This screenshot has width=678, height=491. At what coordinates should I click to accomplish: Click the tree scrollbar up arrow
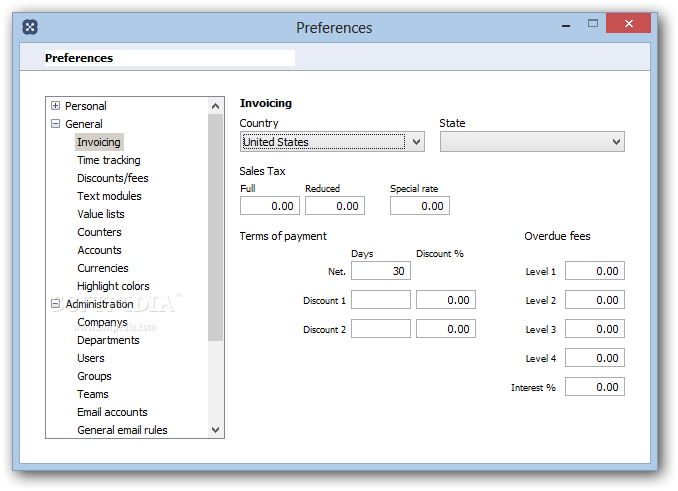point(215,106)
